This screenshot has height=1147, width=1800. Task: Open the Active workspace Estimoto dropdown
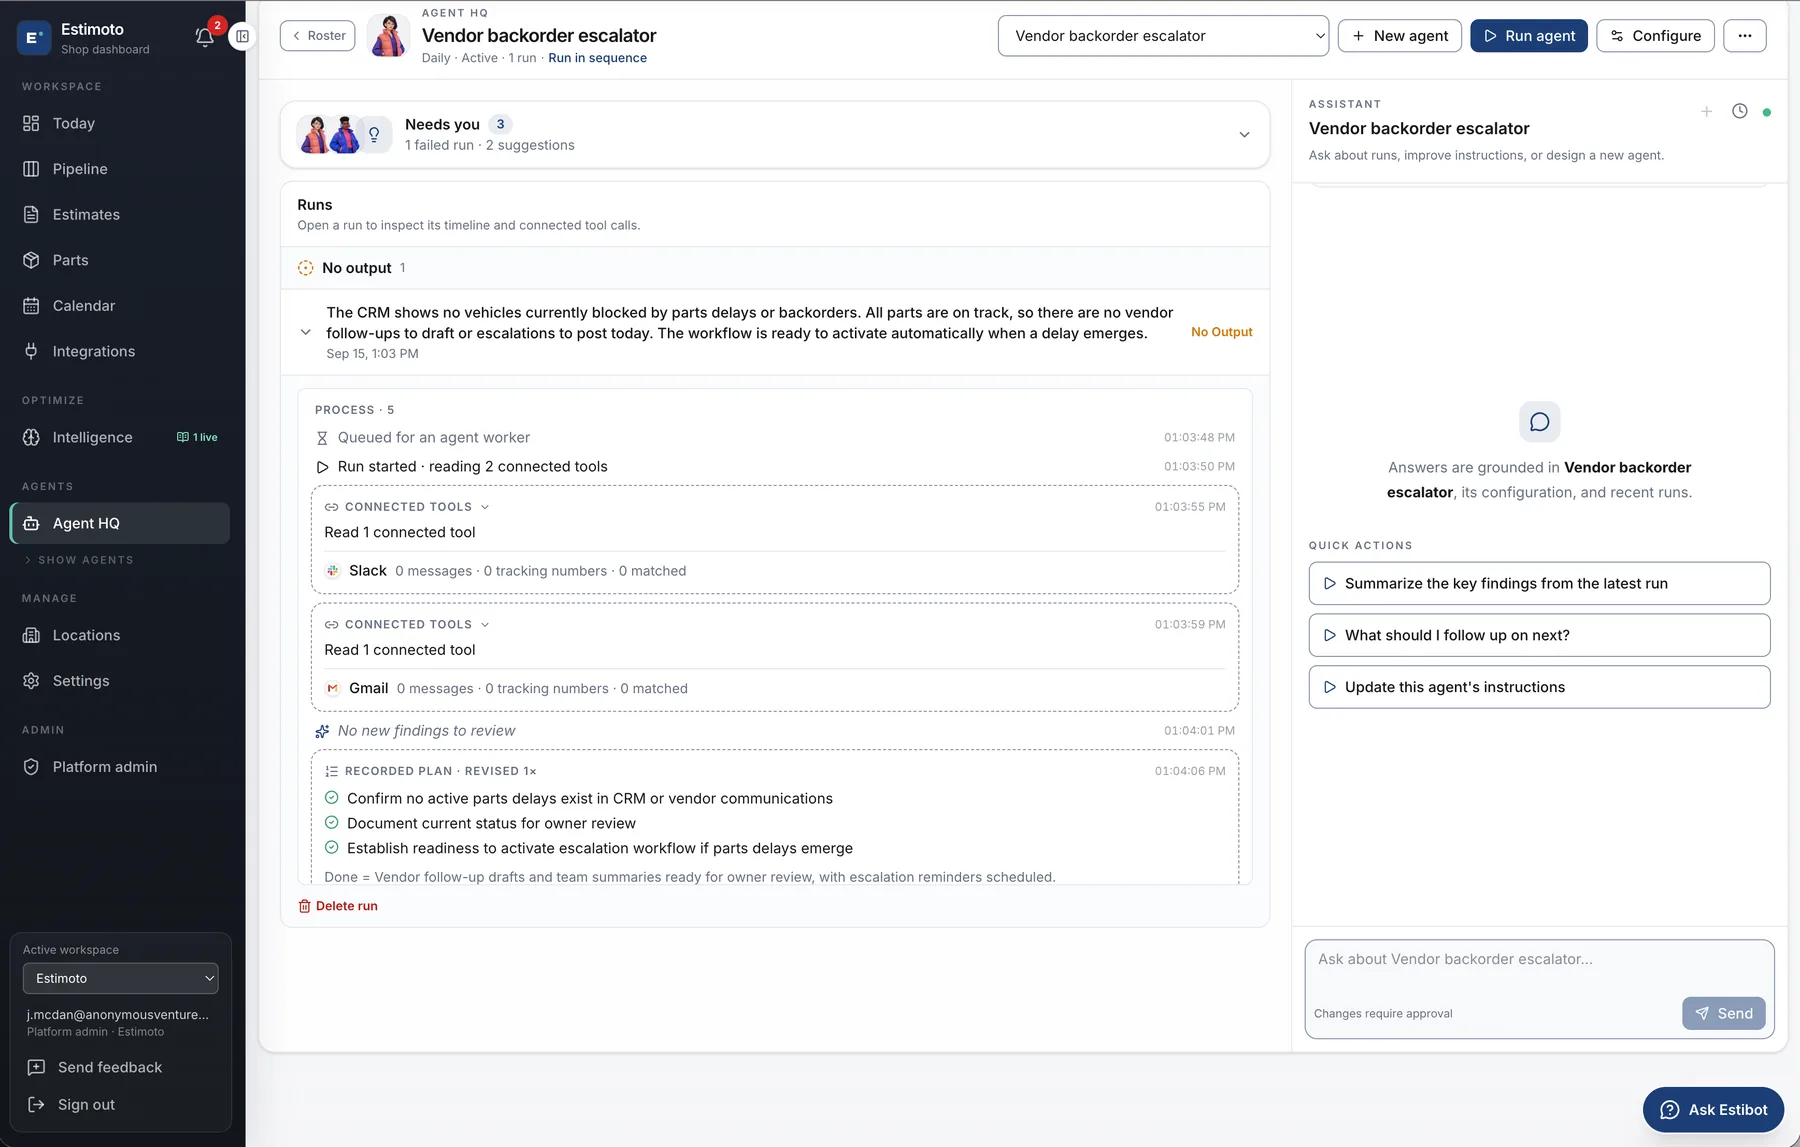point(121,979)
